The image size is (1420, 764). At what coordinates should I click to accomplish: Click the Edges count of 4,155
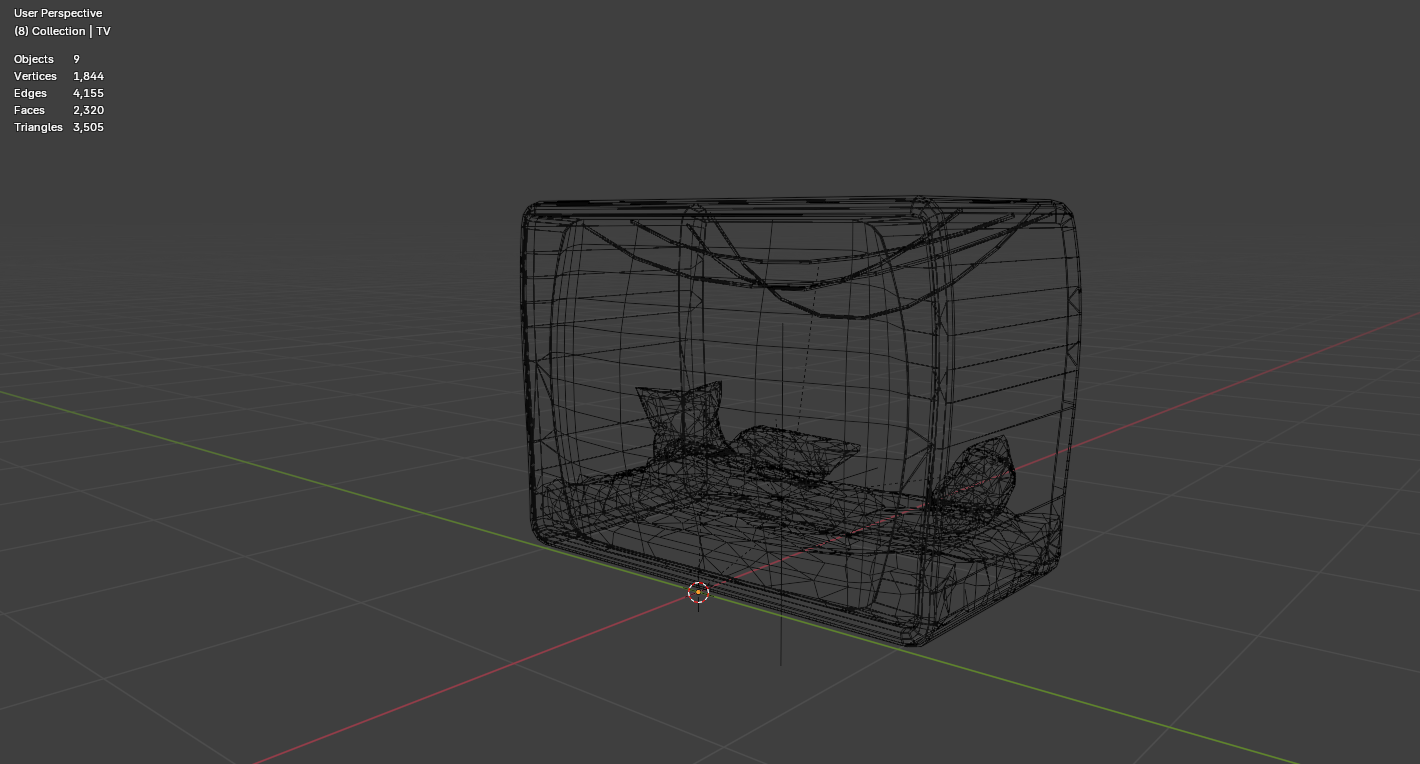[89, 93]
